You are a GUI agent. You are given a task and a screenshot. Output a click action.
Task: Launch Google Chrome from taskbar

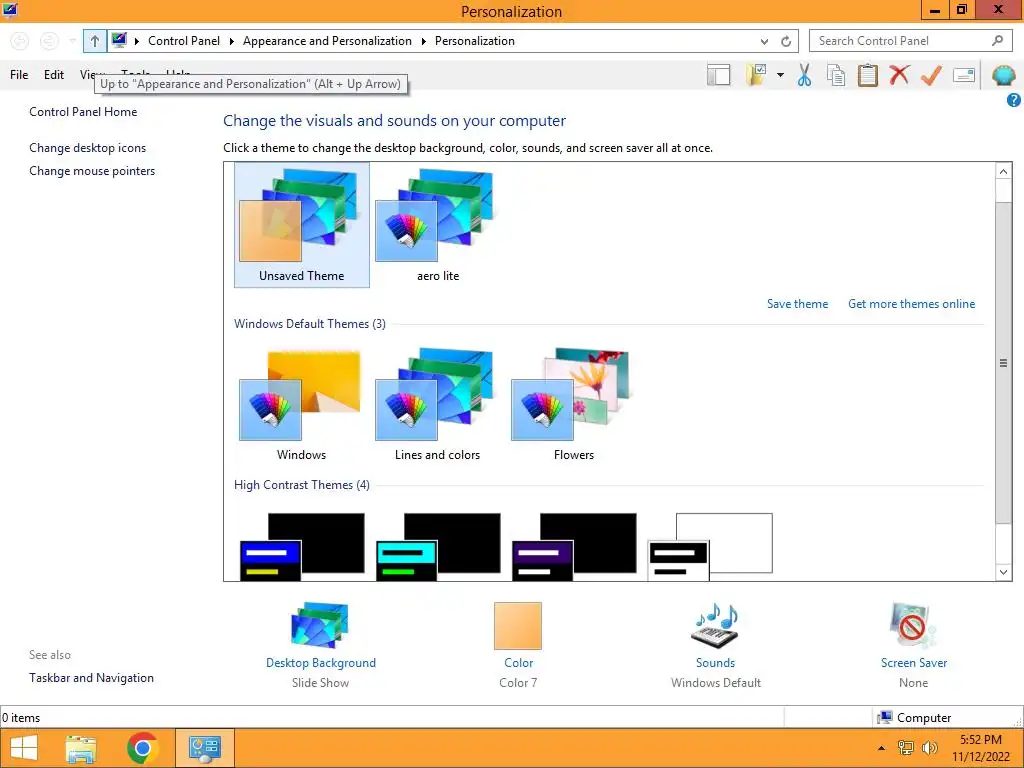click(142, 748)
